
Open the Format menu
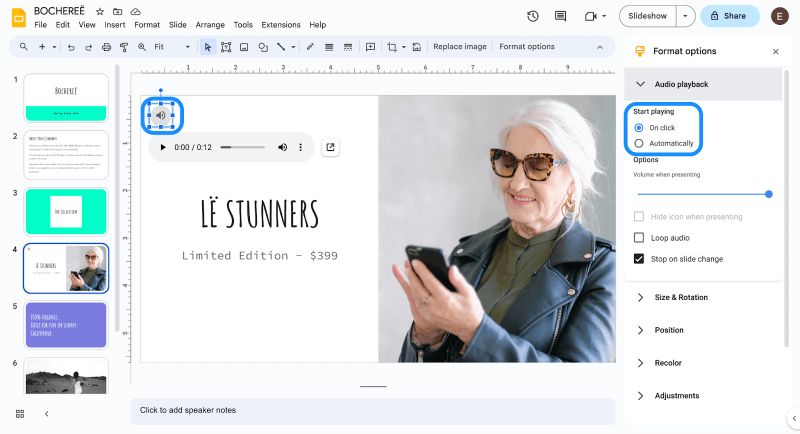pyautogui.click(x=147, y=25)
